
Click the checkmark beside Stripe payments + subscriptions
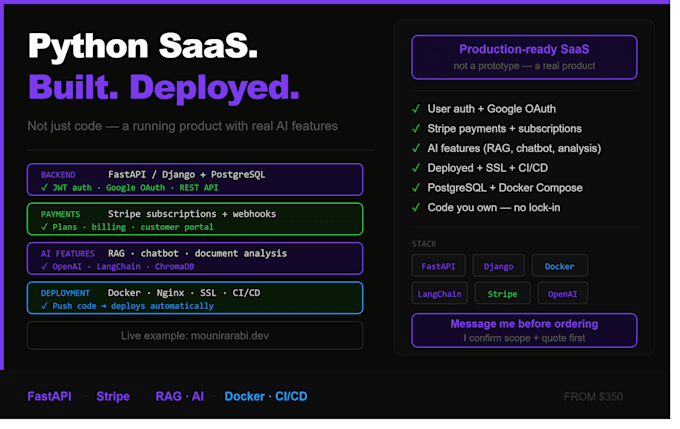(416, 129)
